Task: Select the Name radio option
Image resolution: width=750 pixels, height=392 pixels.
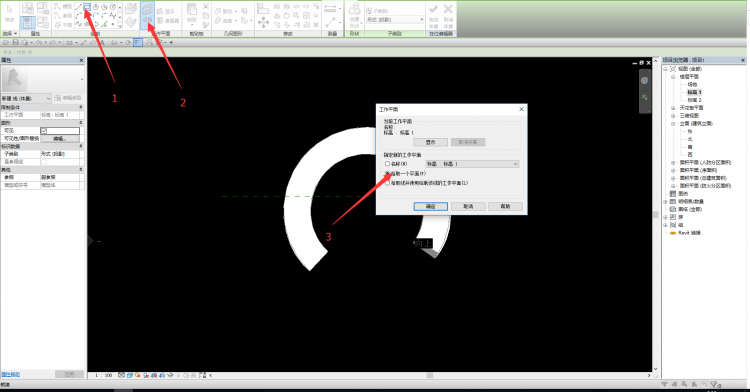Action: point(387,164)
